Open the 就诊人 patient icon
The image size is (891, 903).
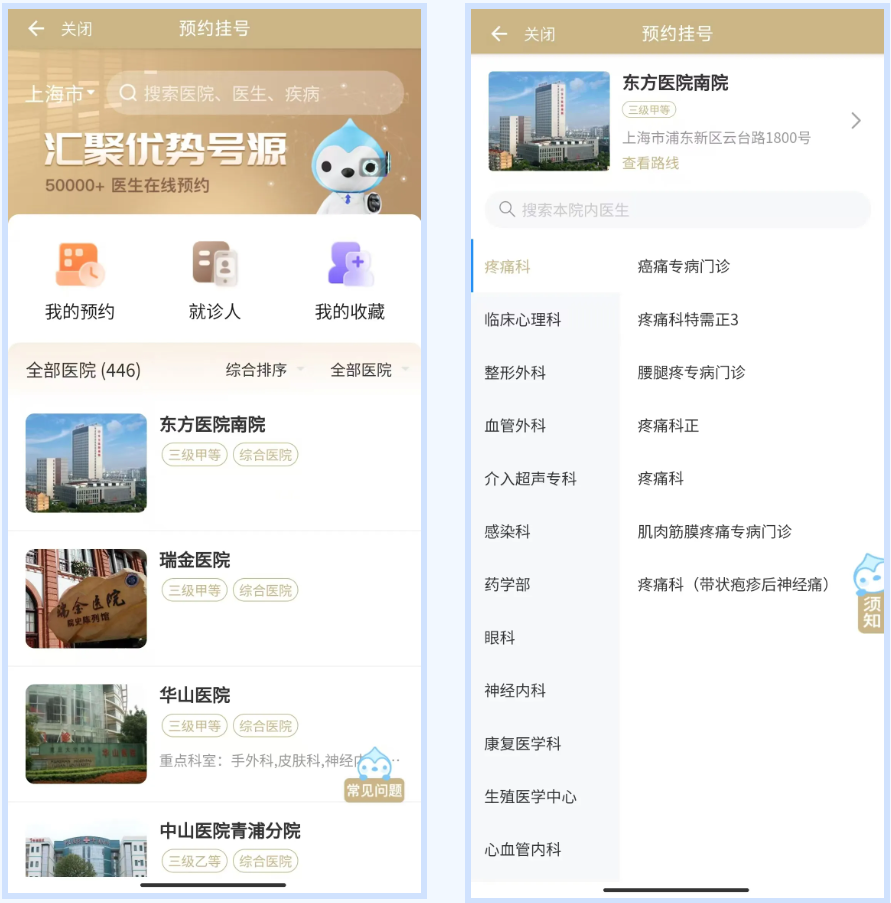click(x=215, y=265)
